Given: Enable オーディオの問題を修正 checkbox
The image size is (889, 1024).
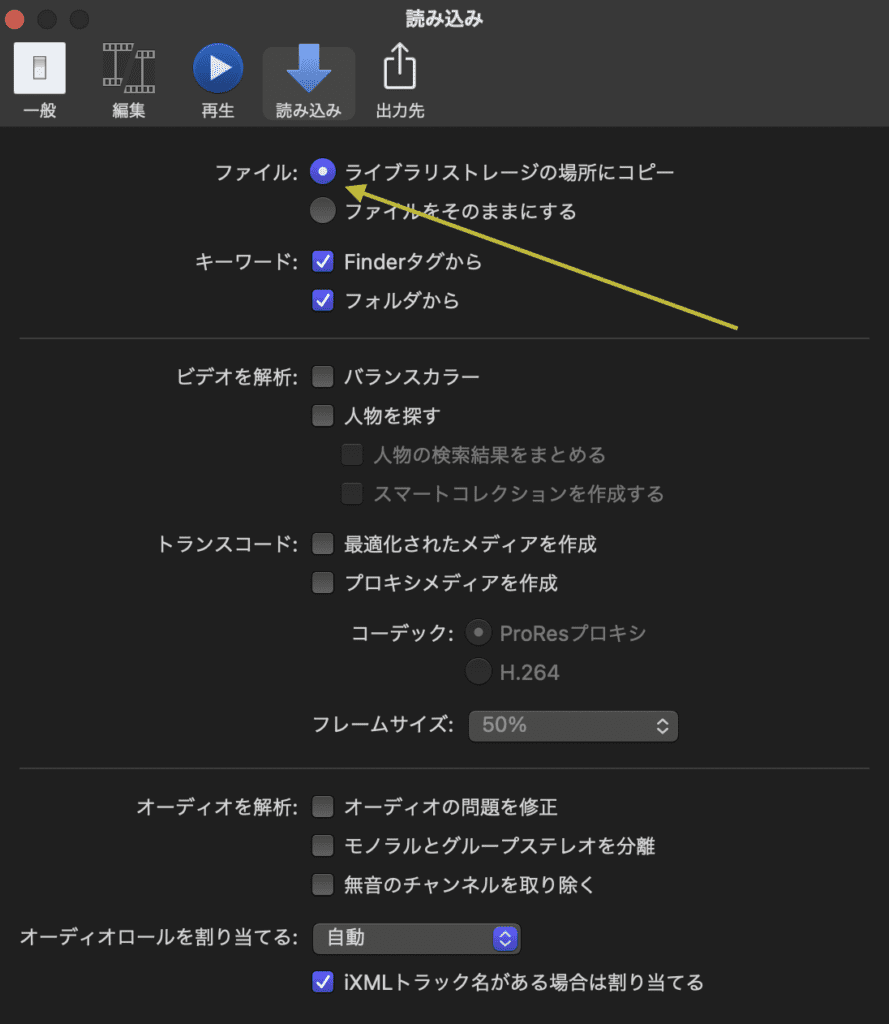Looking at the screenshot, I should [323, 807].
